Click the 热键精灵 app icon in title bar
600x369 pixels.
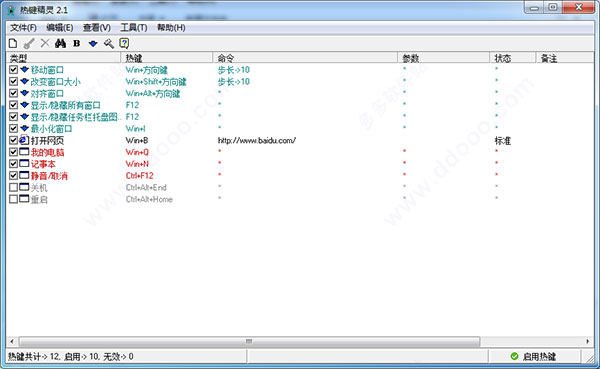click(11, 10)
